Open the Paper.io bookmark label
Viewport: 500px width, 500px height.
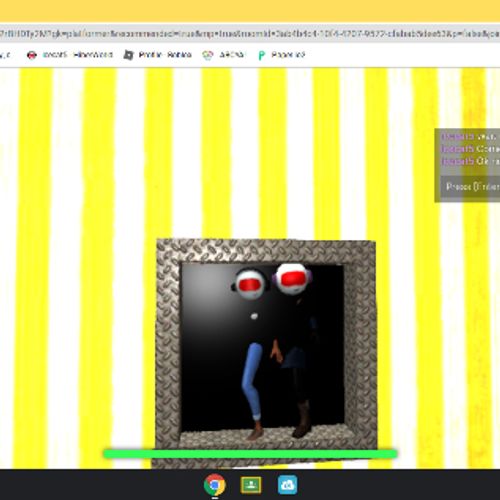(x=288, y=55)
